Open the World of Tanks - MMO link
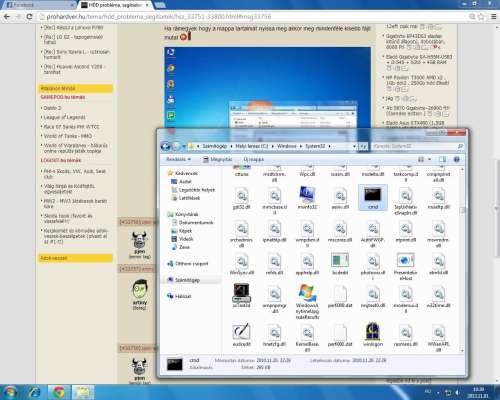The width and height of the screenshot is (500, 400). (x=68, y=136)
